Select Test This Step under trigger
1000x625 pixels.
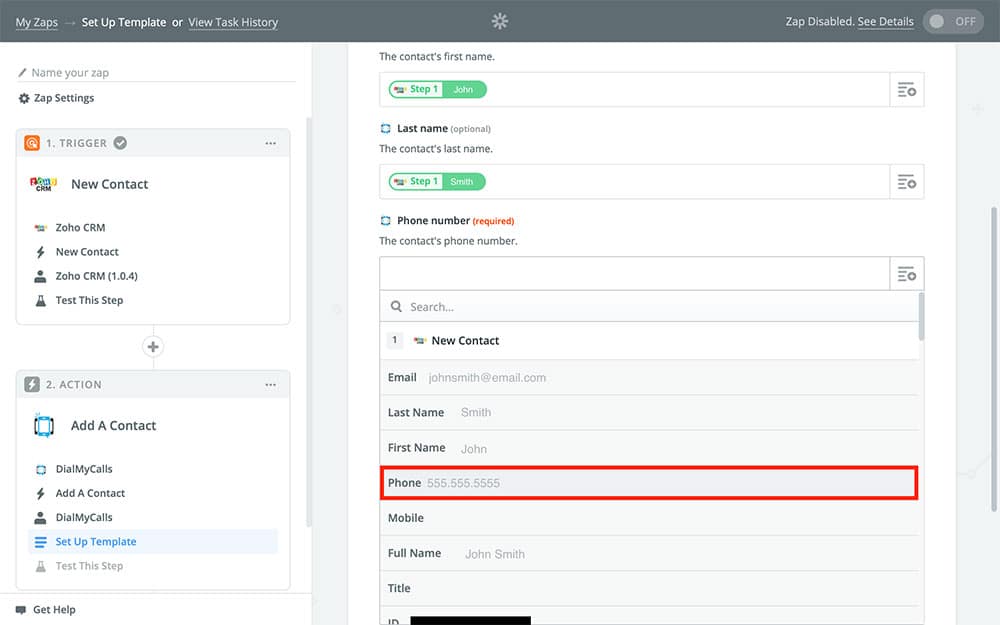pos(89,300)
